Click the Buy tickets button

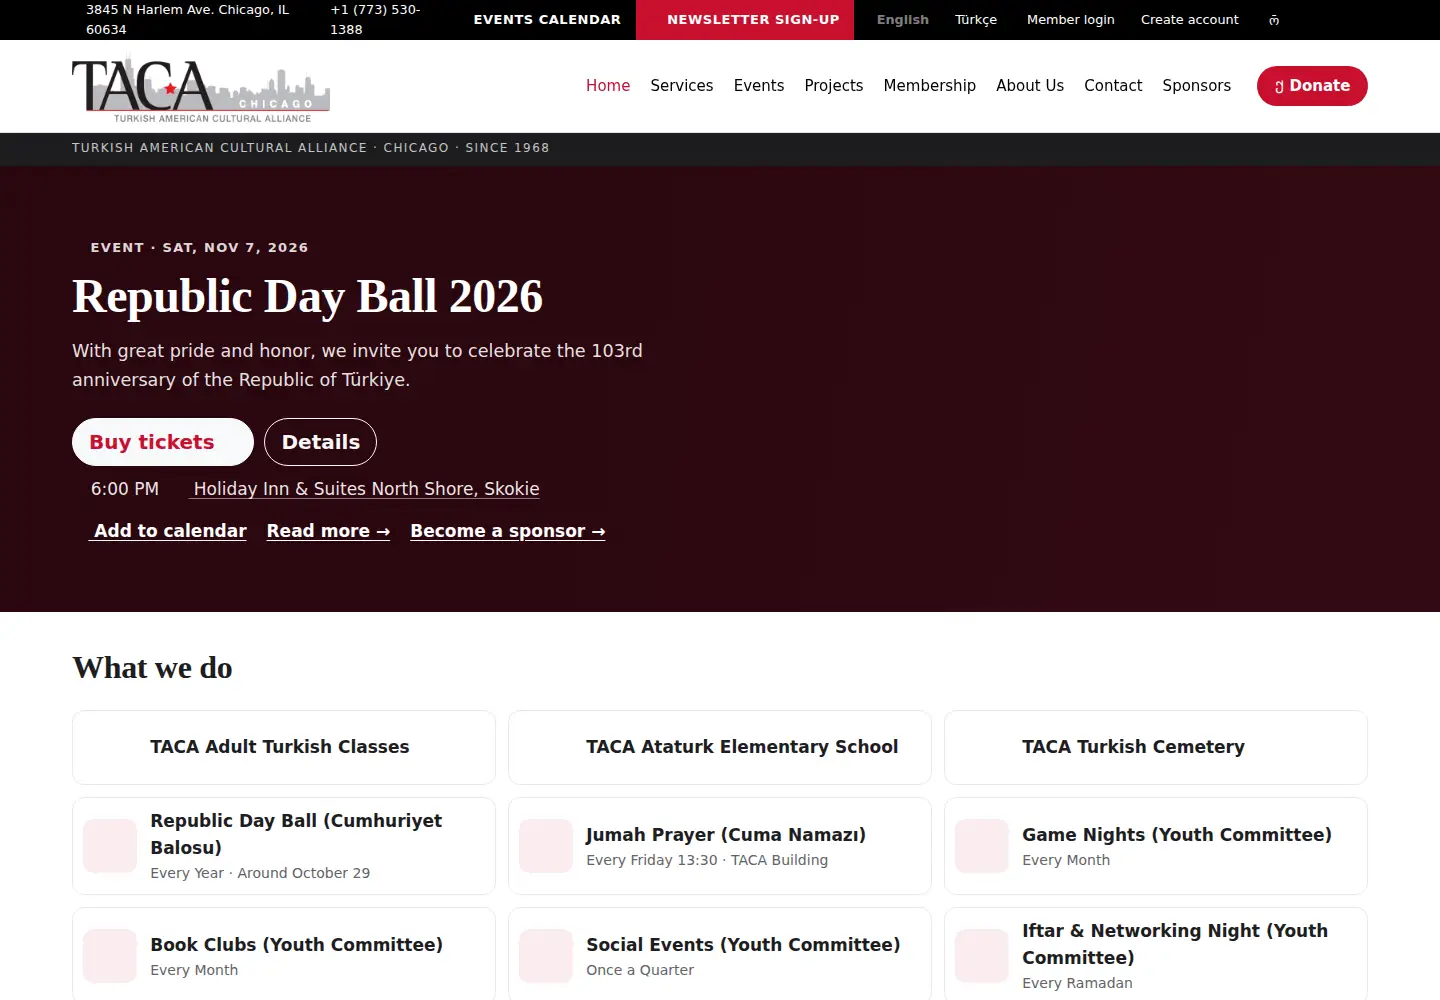163,442
